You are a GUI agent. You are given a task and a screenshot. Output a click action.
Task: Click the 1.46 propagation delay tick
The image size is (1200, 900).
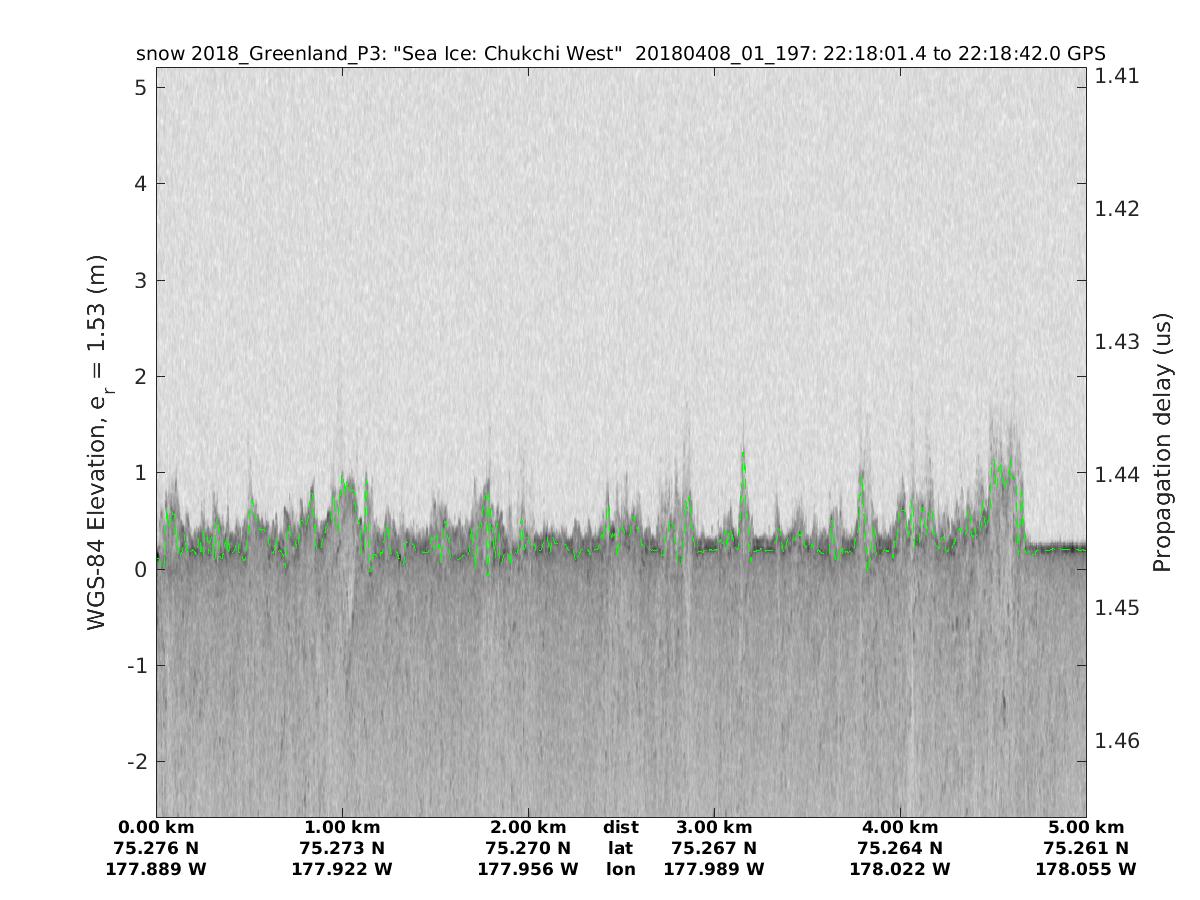point(1116,741)
